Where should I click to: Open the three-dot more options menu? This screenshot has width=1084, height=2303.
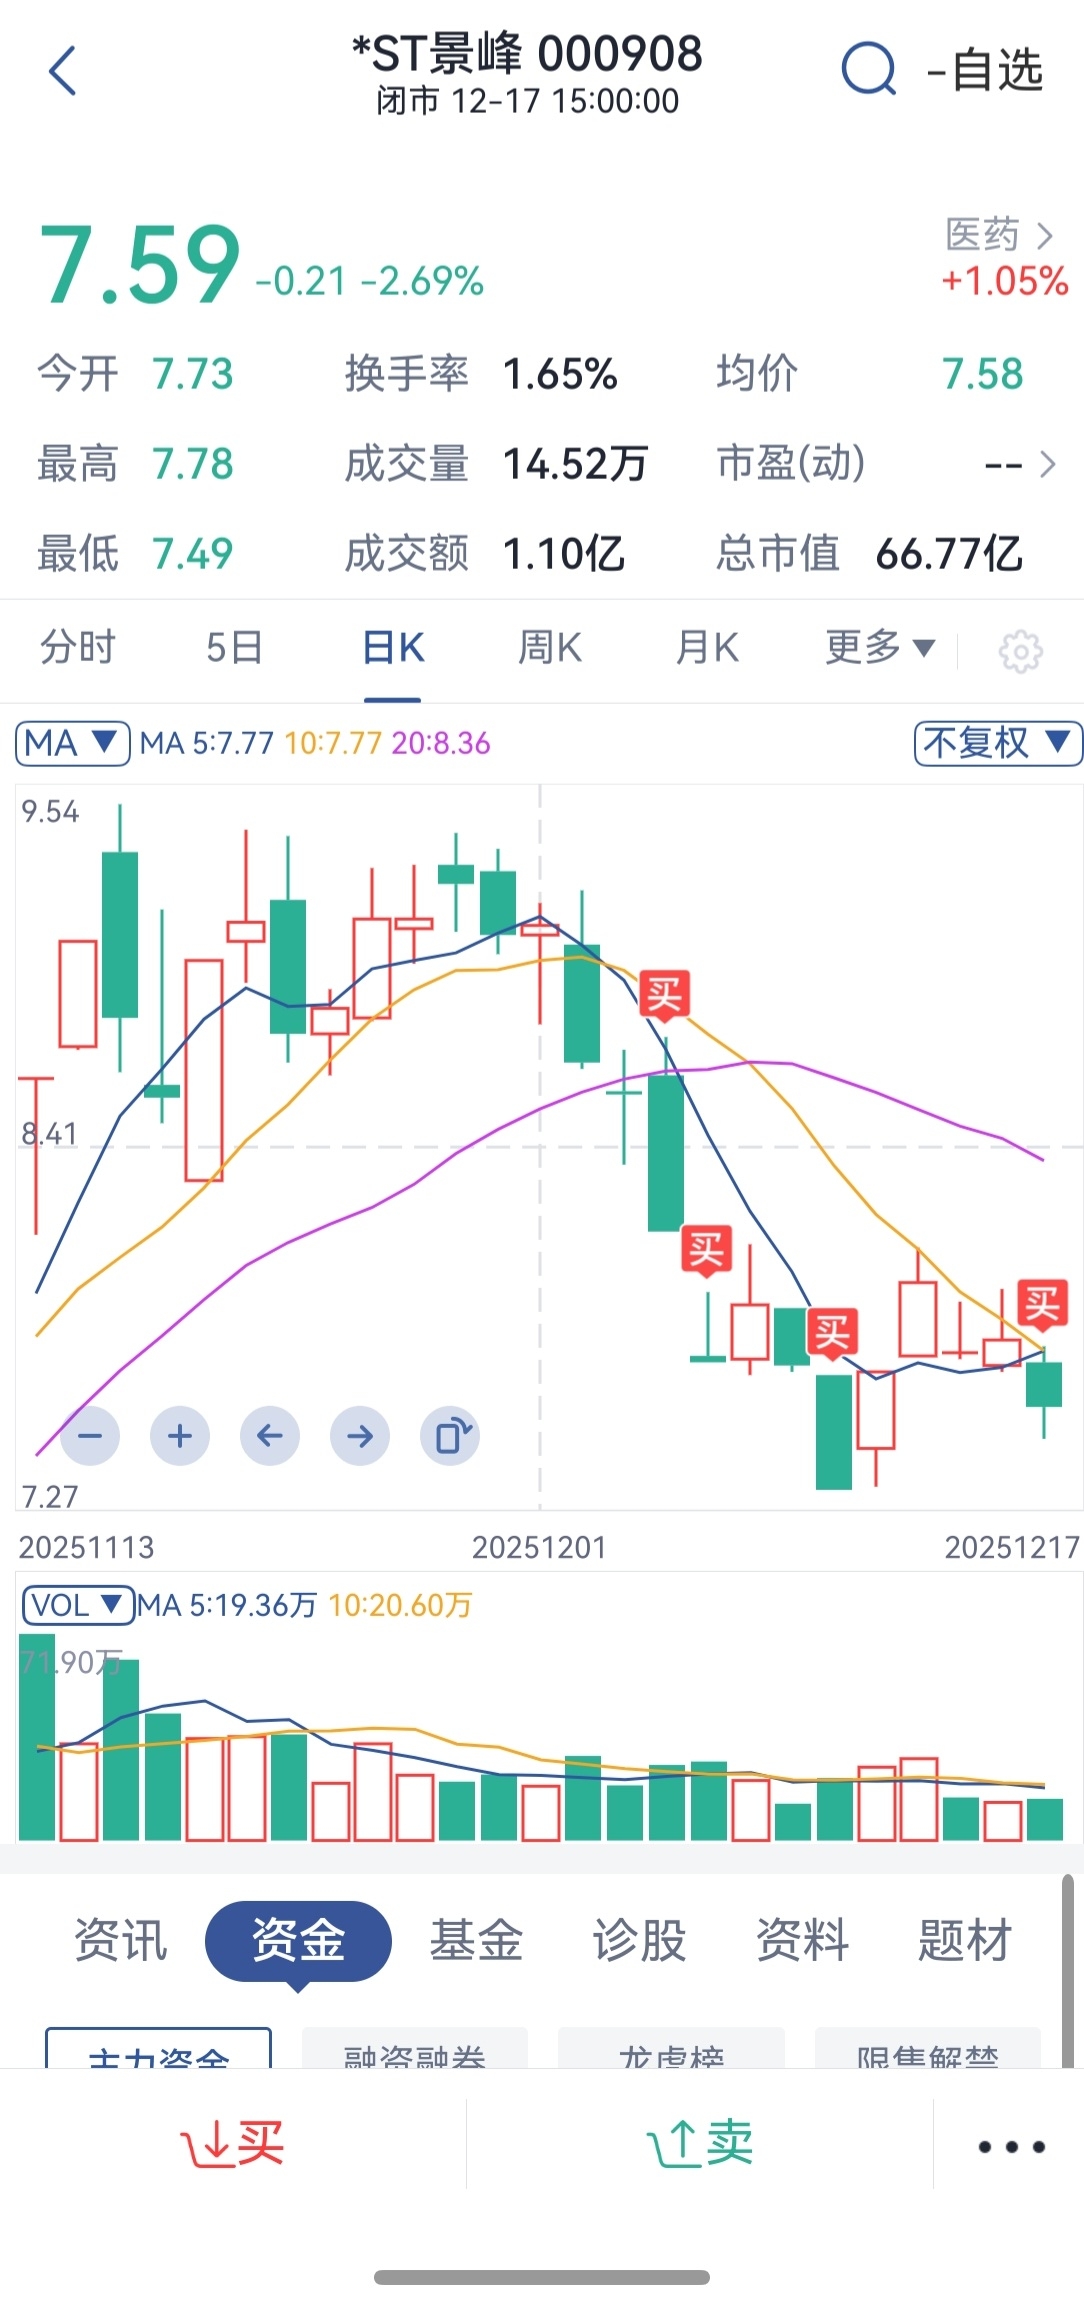pyautogui.click(x=1010, y=2146)
